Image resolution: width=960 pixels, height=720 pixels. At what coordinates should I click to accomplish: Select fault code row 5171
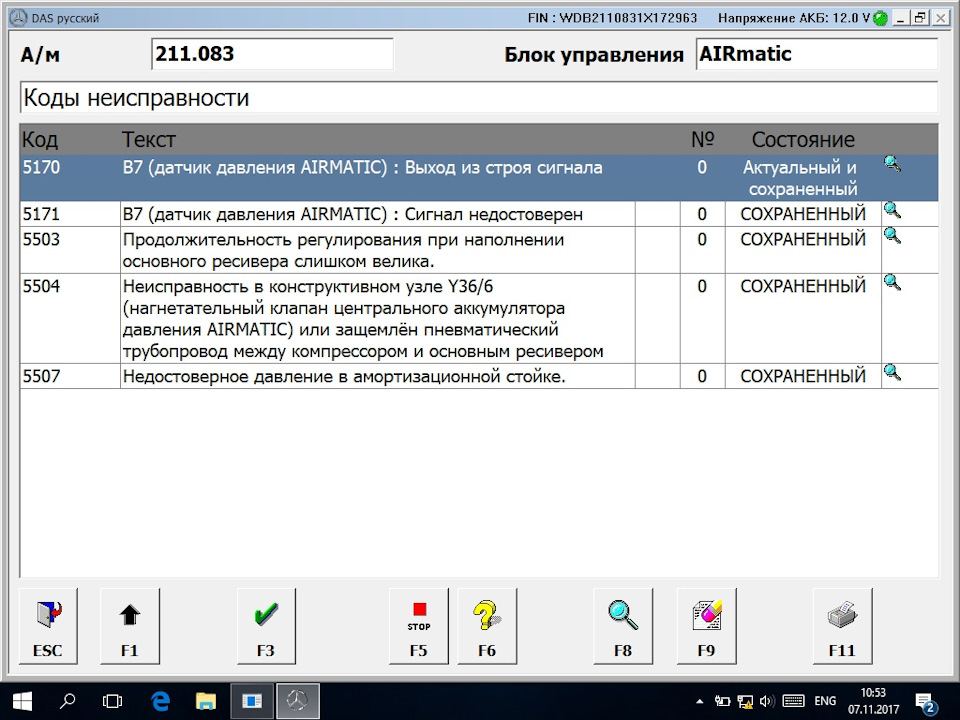tap(479, 214)
